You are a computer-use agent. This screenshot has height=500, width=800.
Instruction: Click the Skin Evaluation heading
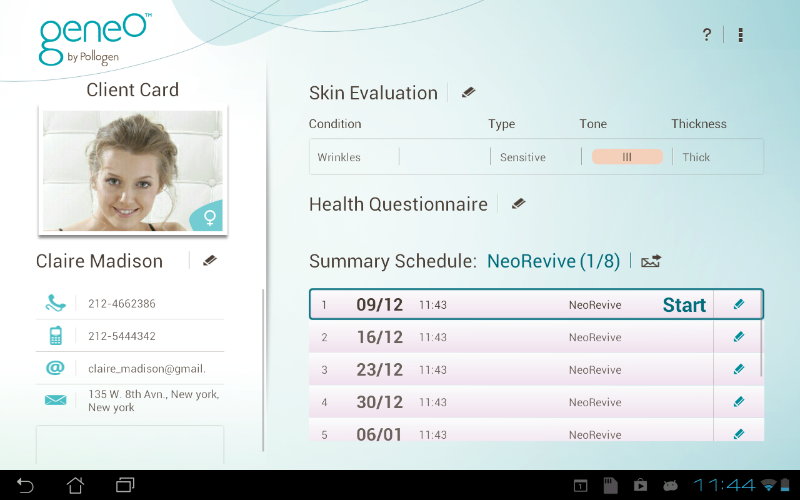(373, 93)
